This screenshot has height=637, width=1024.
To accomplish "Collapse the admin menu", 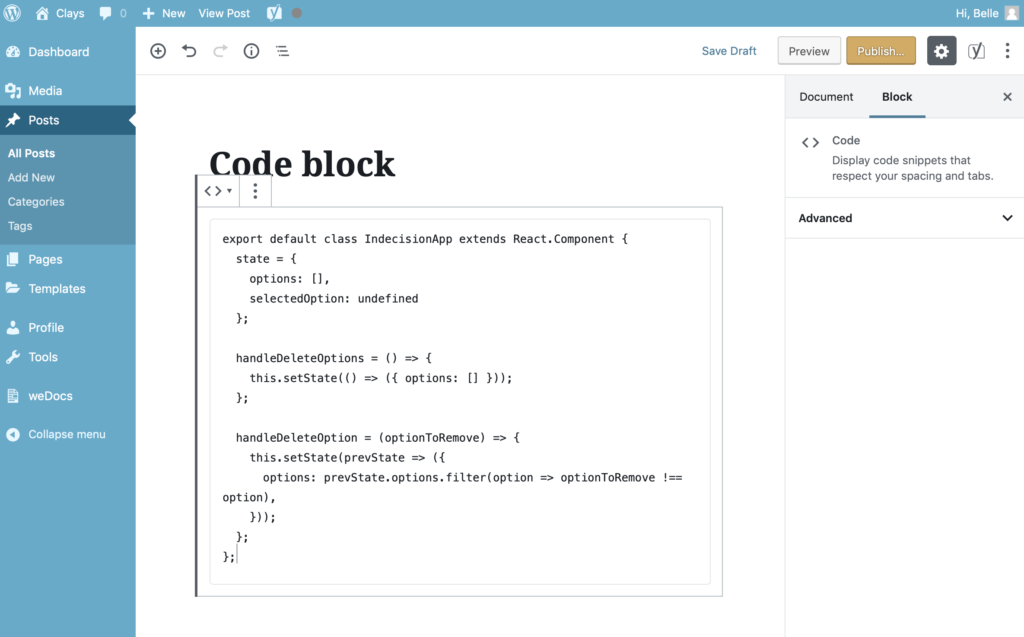I will click(x=60, y=434).
